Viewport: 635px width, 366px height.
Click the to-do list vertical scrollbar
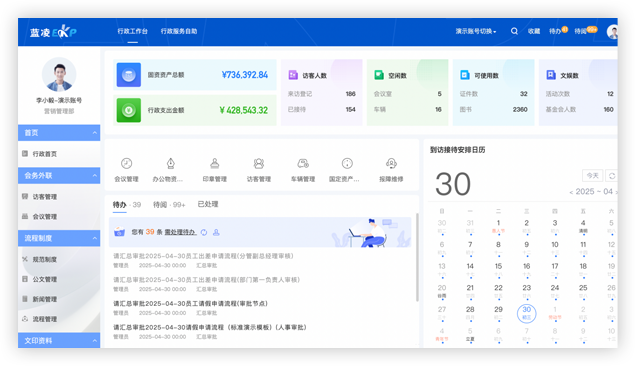[x=417, y=257]
